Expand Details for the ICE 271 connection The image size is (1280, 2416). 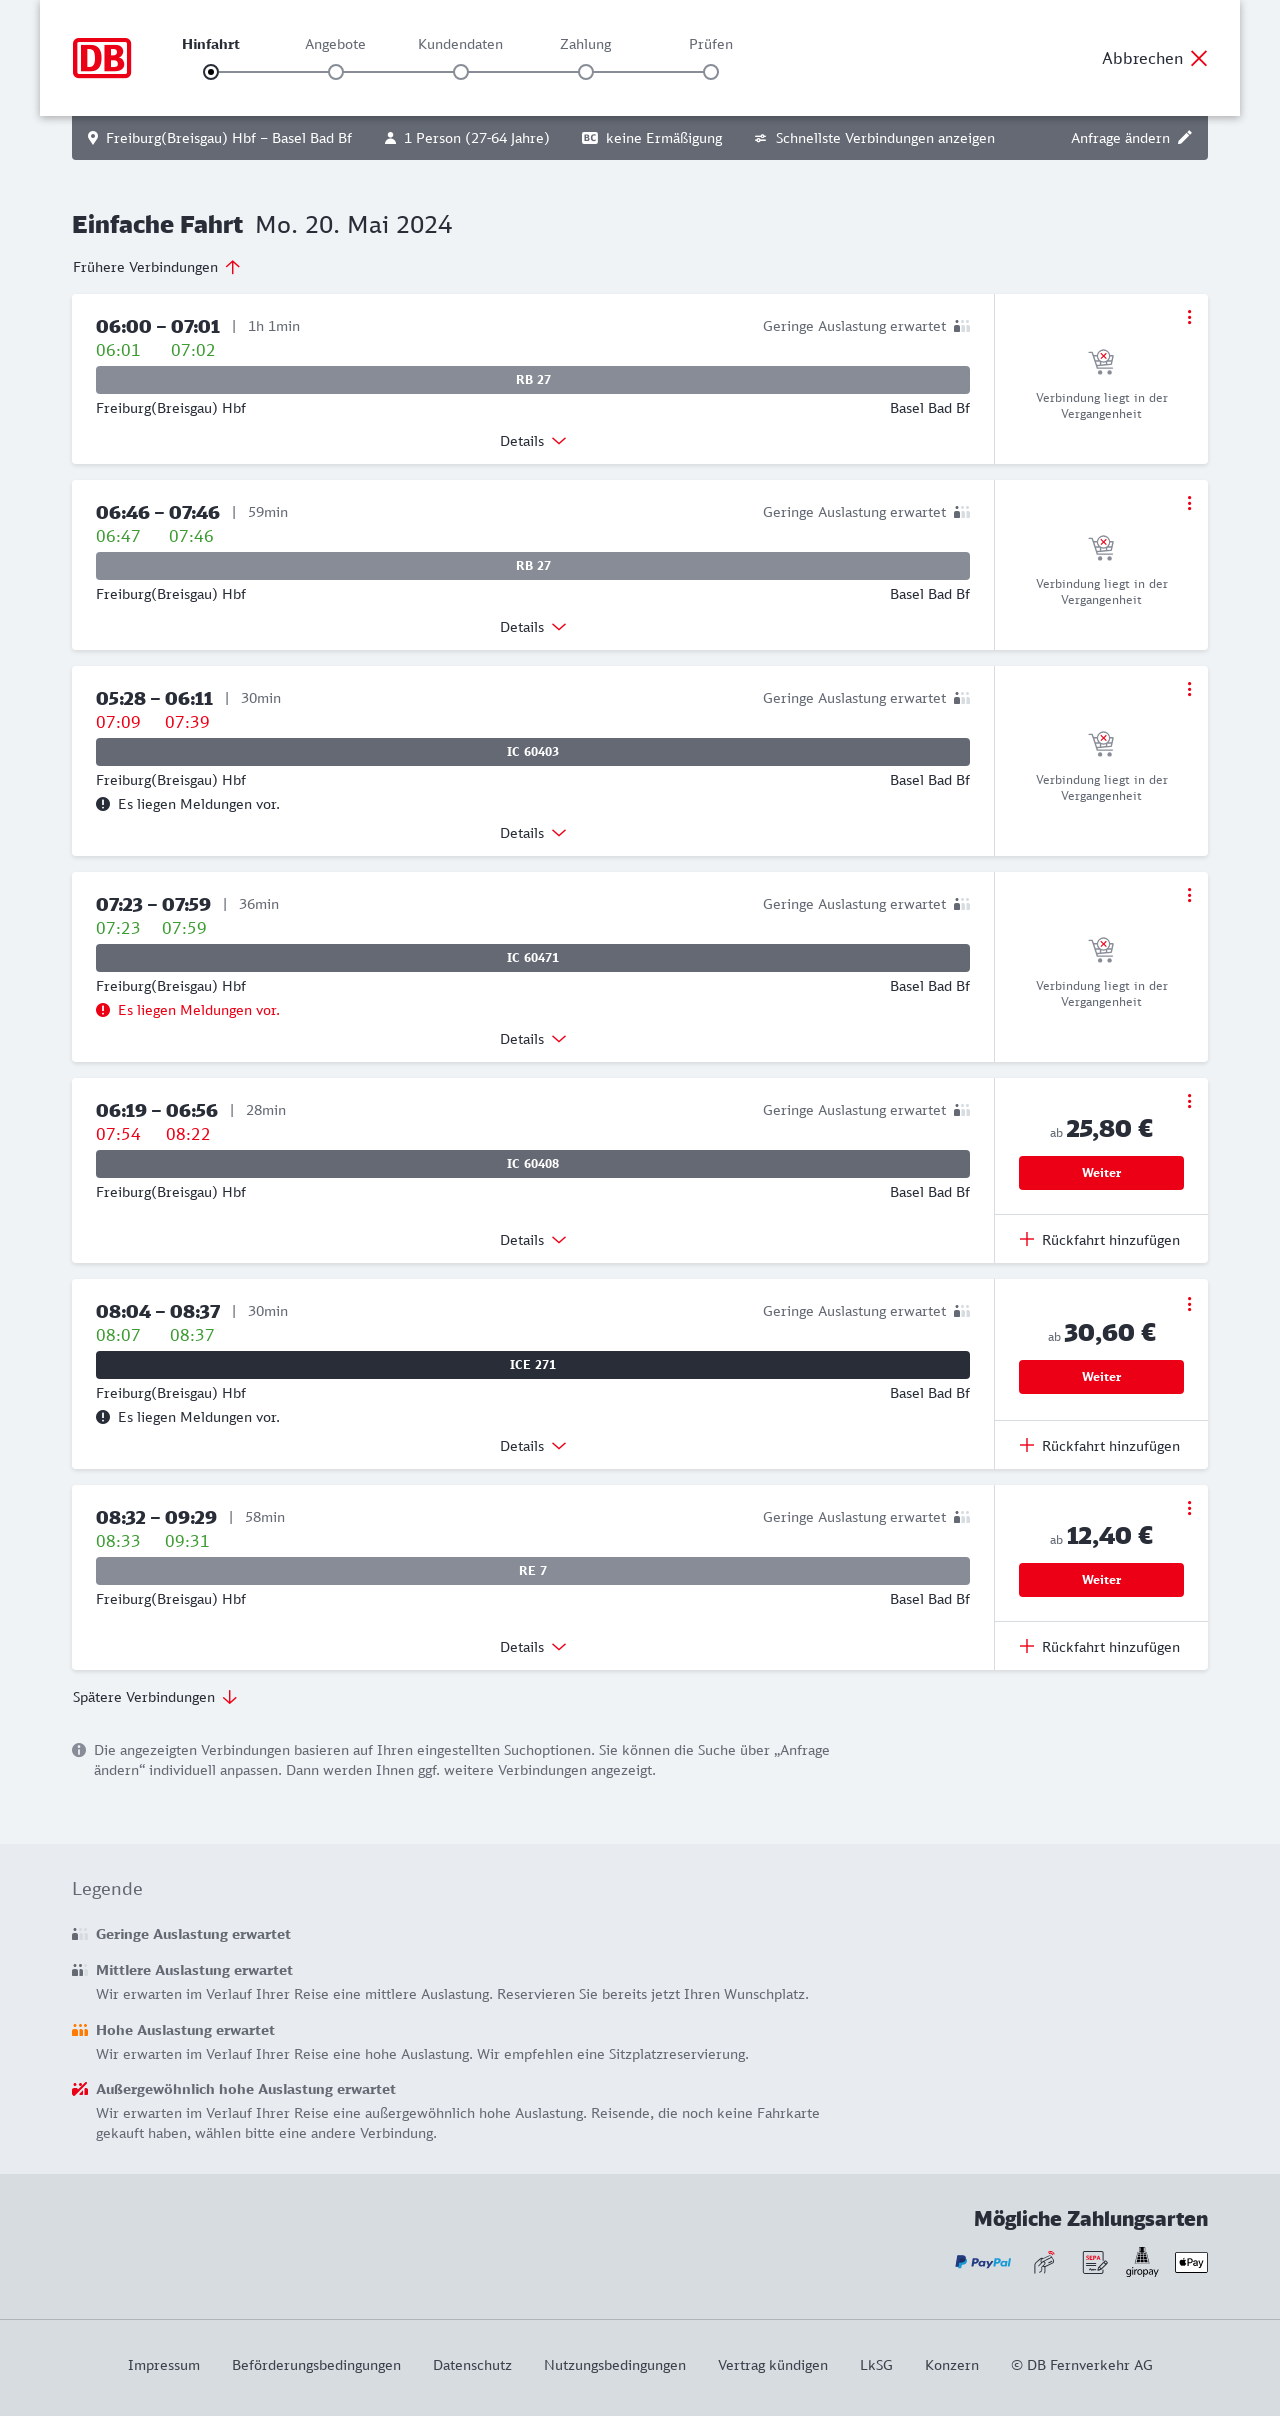tap(533, 1446)
